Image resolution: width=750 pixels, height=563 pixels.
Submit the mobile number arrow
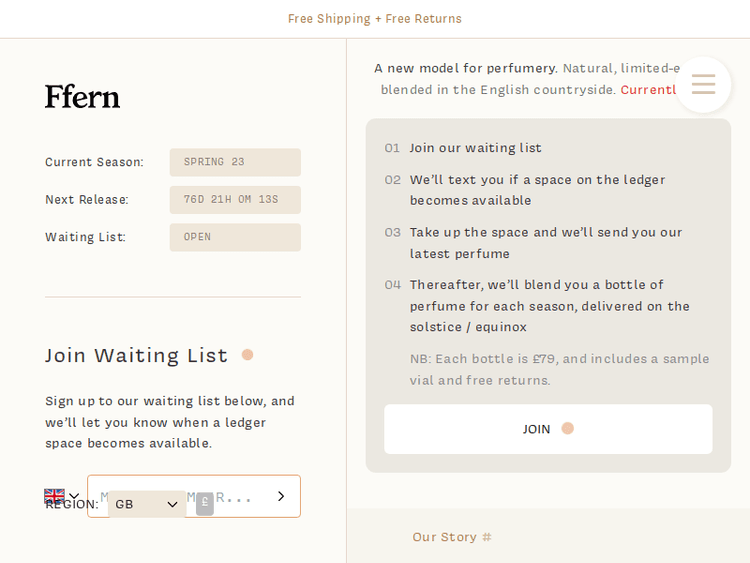281,496
